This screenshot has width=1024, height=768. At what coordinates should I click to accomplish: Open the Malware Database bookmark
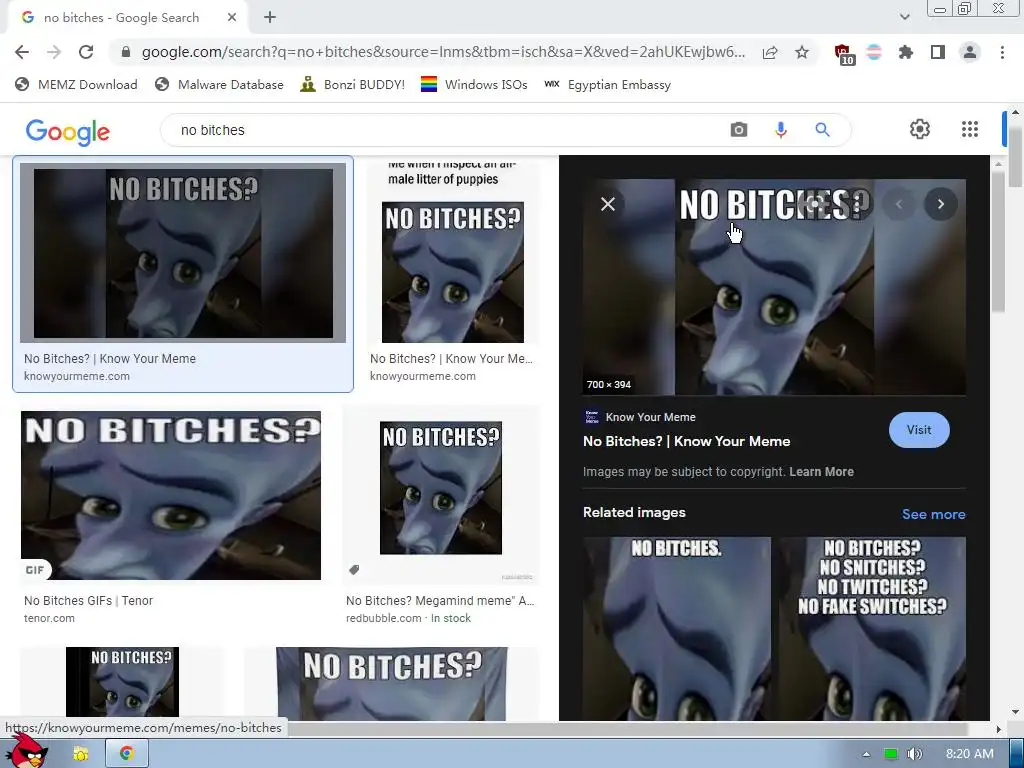click(219, 84)
